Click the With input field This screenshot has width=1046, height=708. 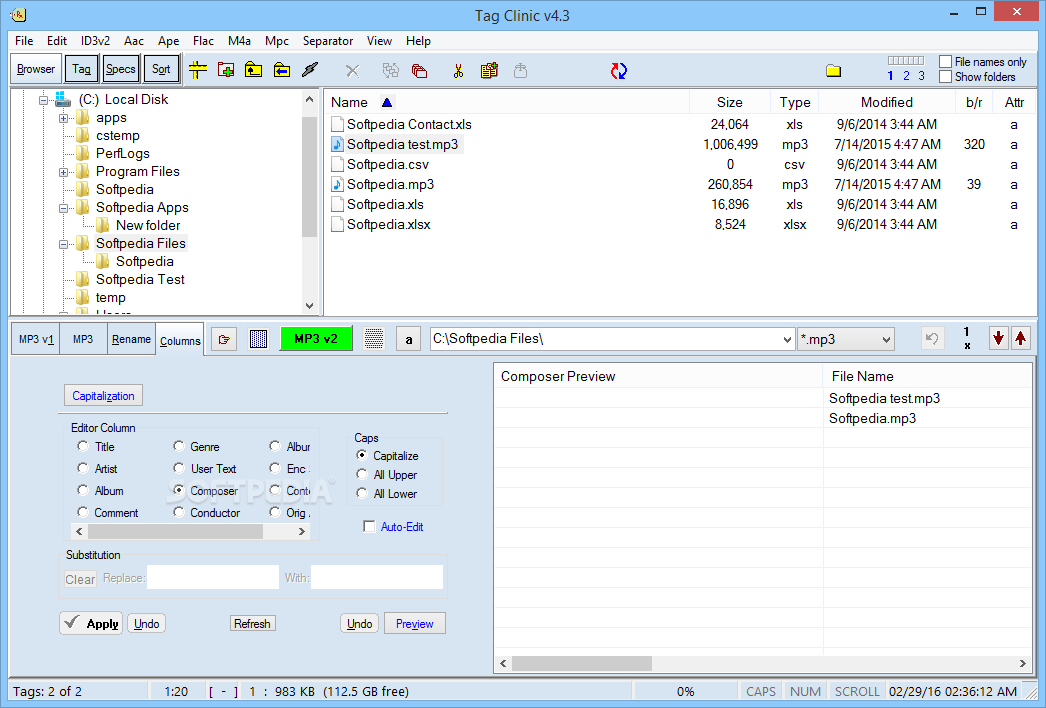coord(377,577)
